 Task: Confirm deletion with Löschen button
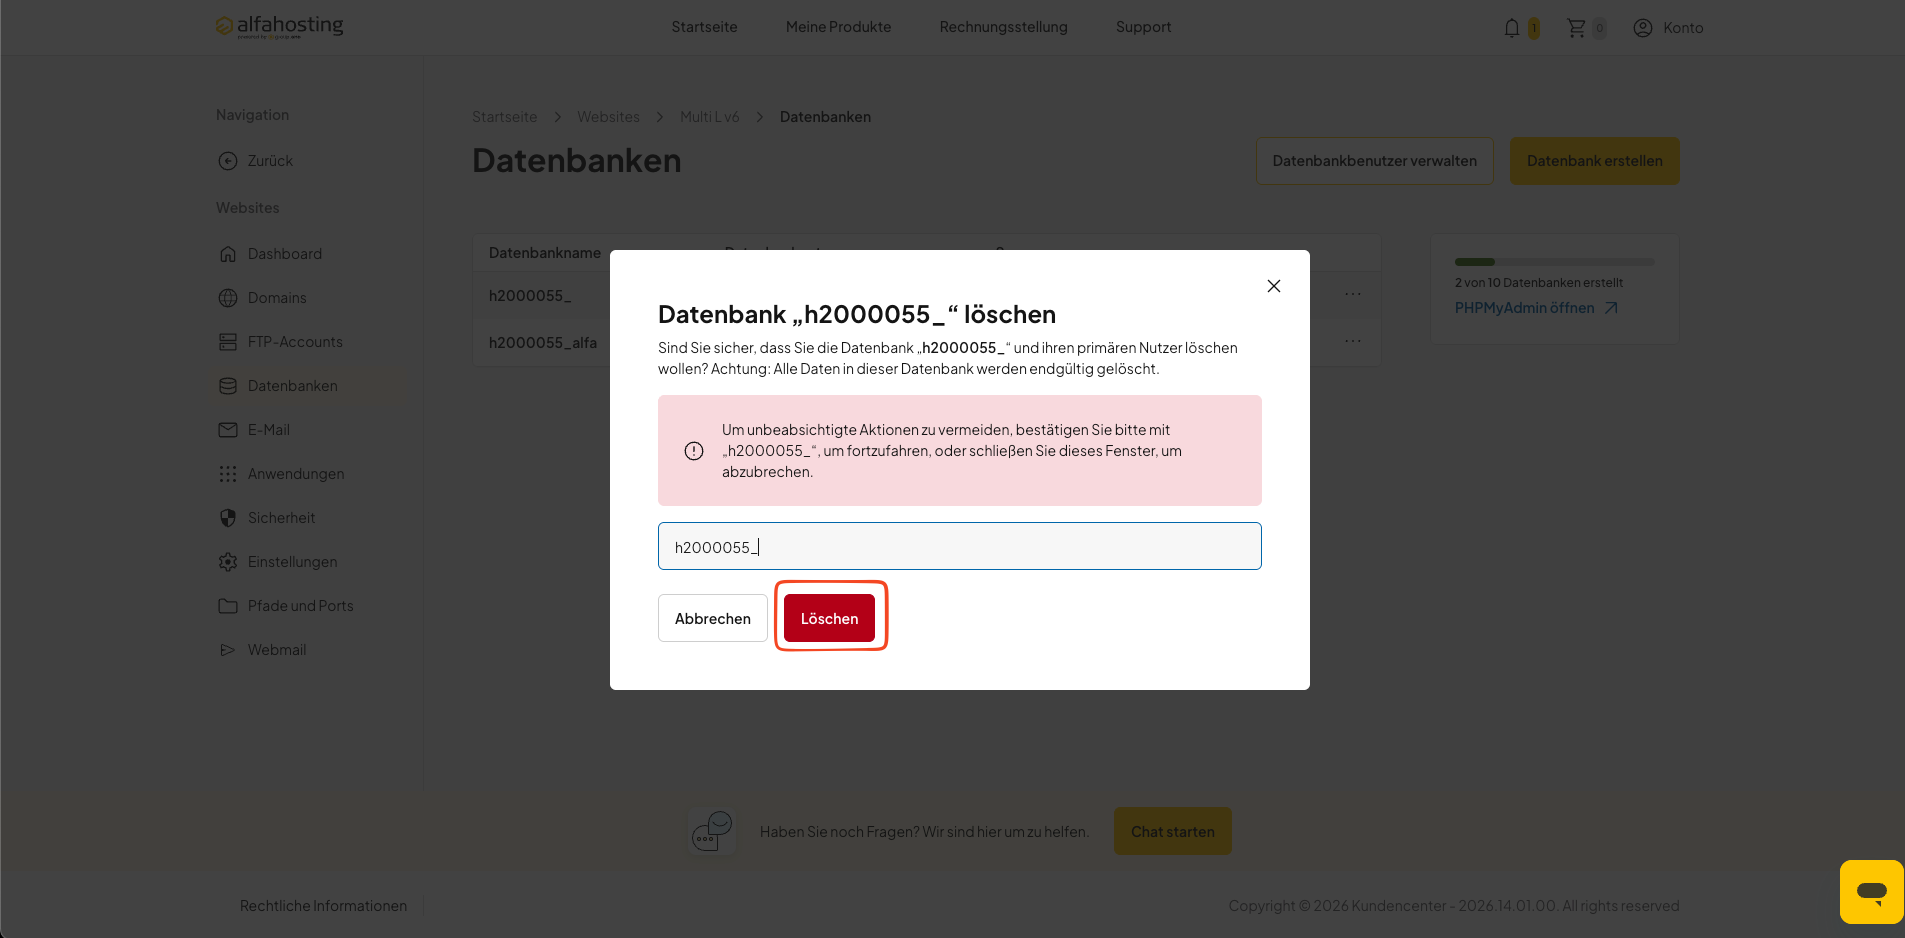pos(829,618)
